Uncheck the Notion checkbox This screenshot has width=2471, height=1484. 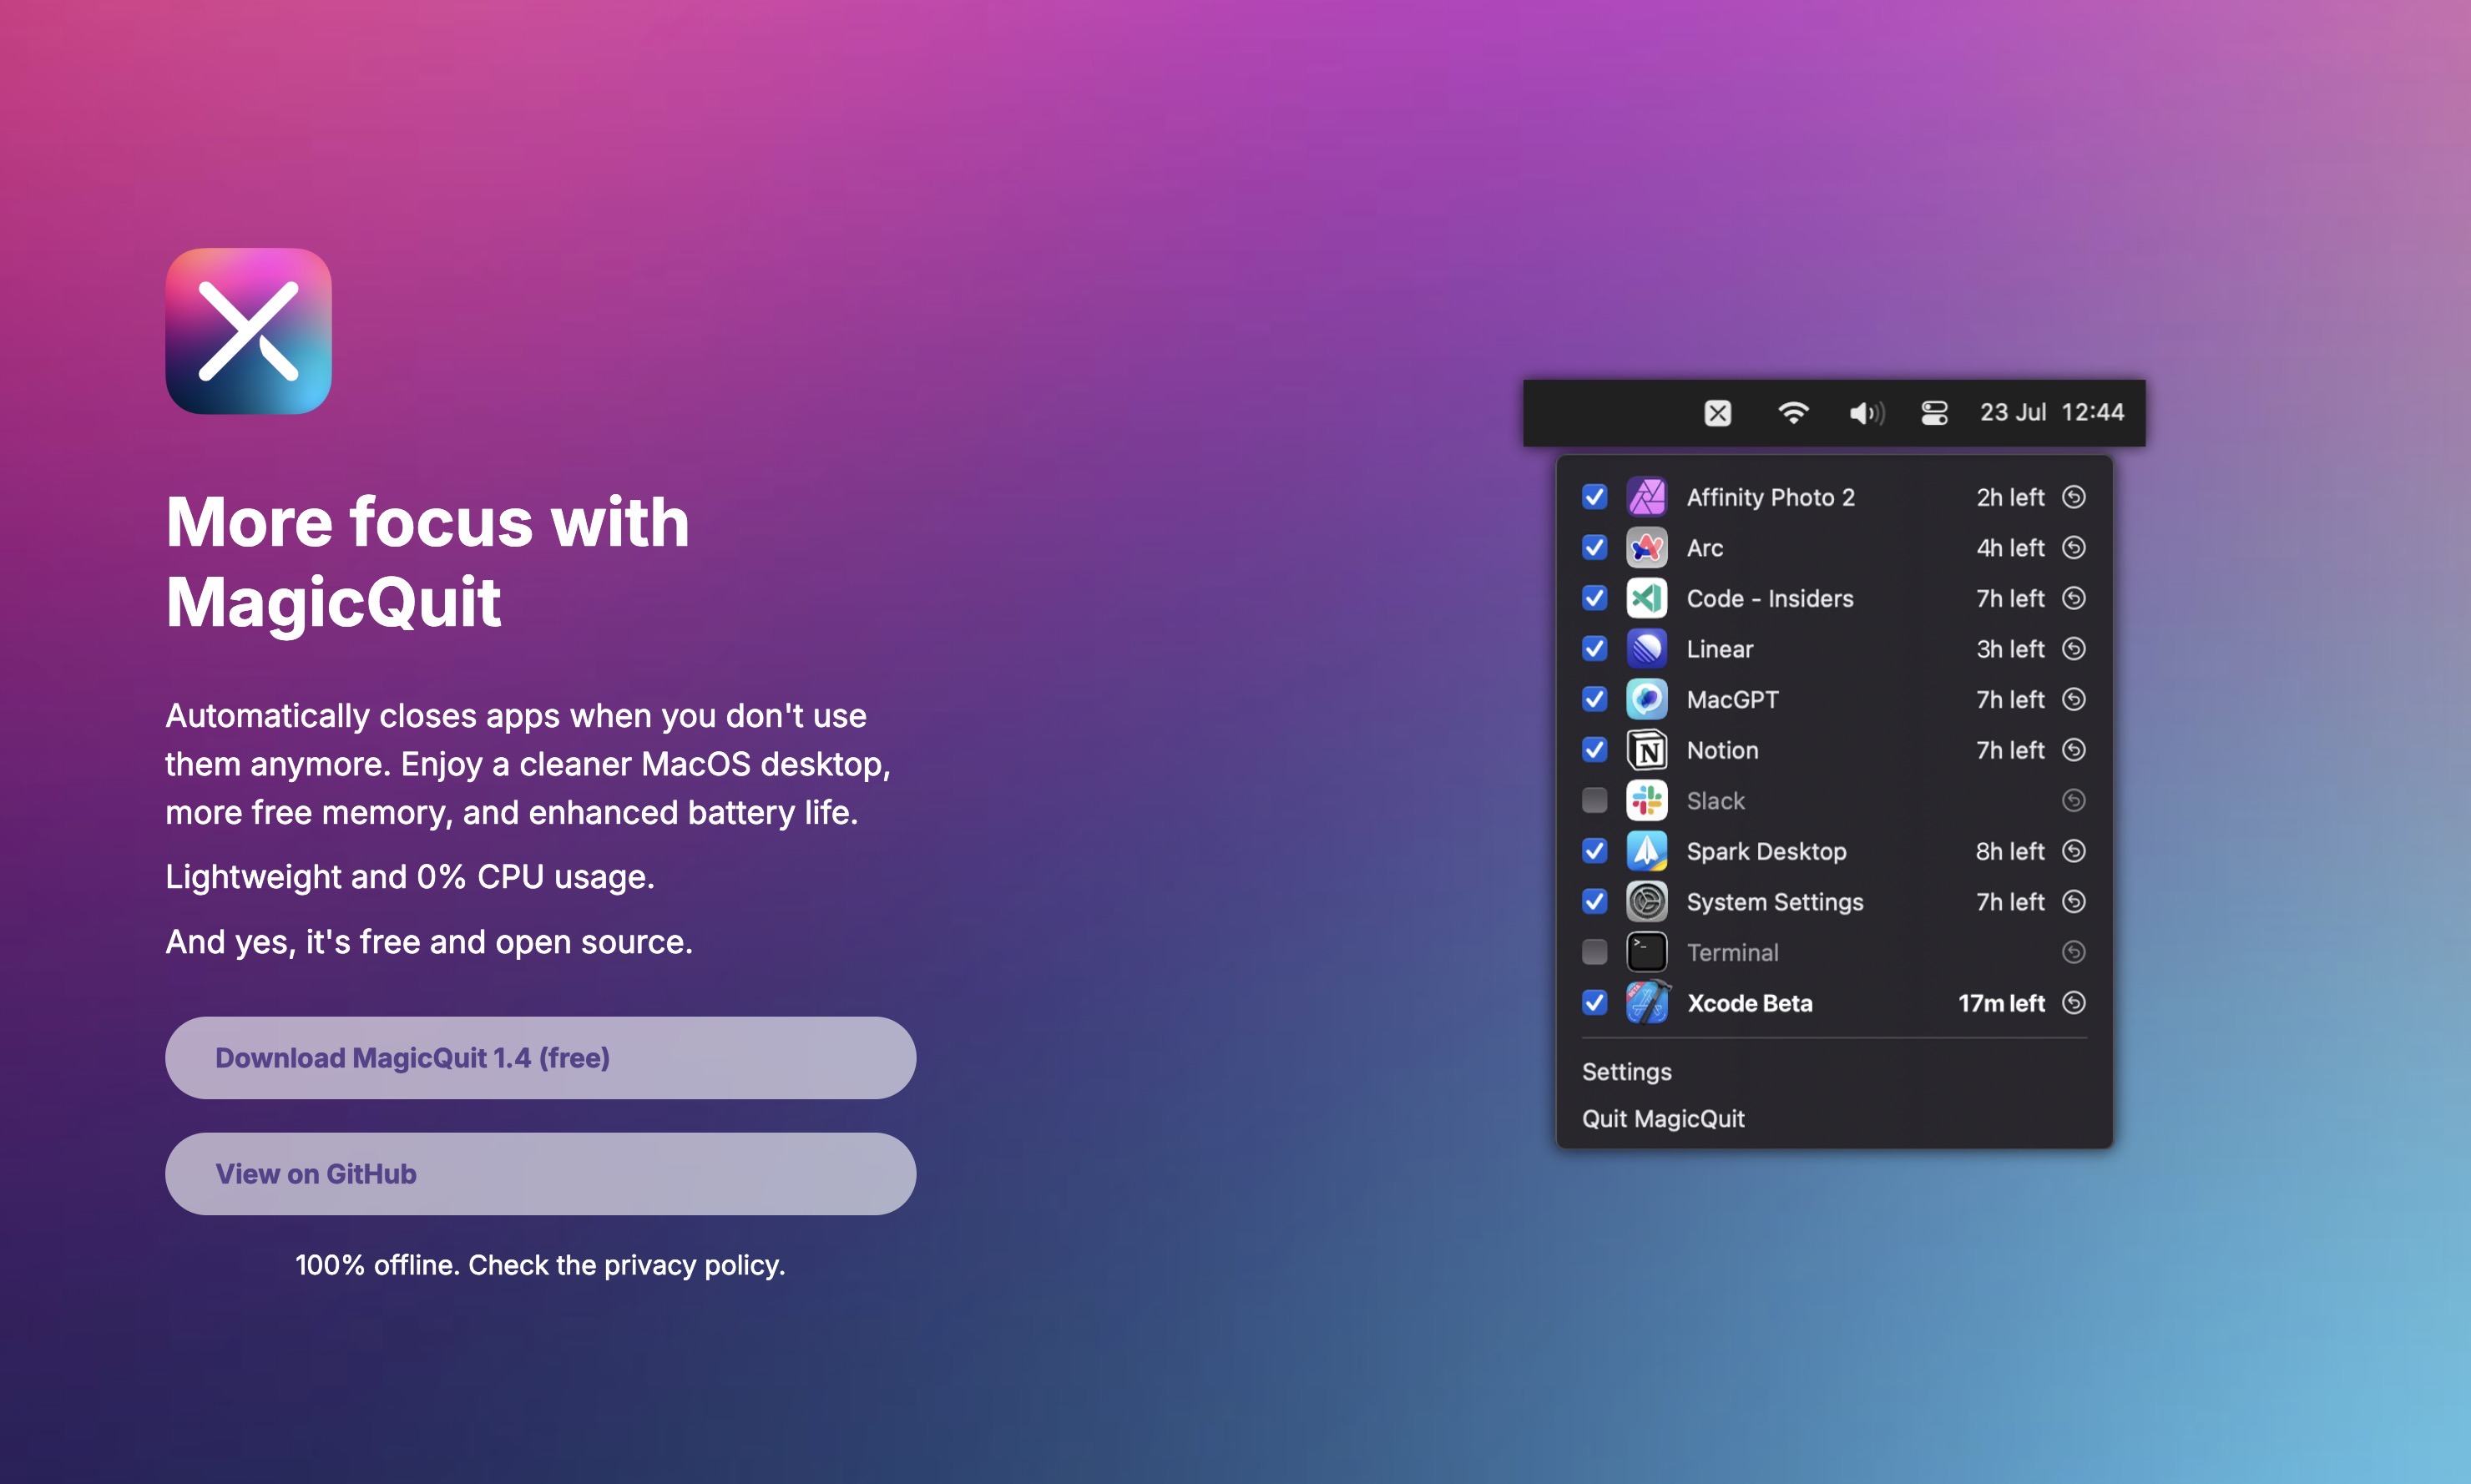coord(1595,750)
